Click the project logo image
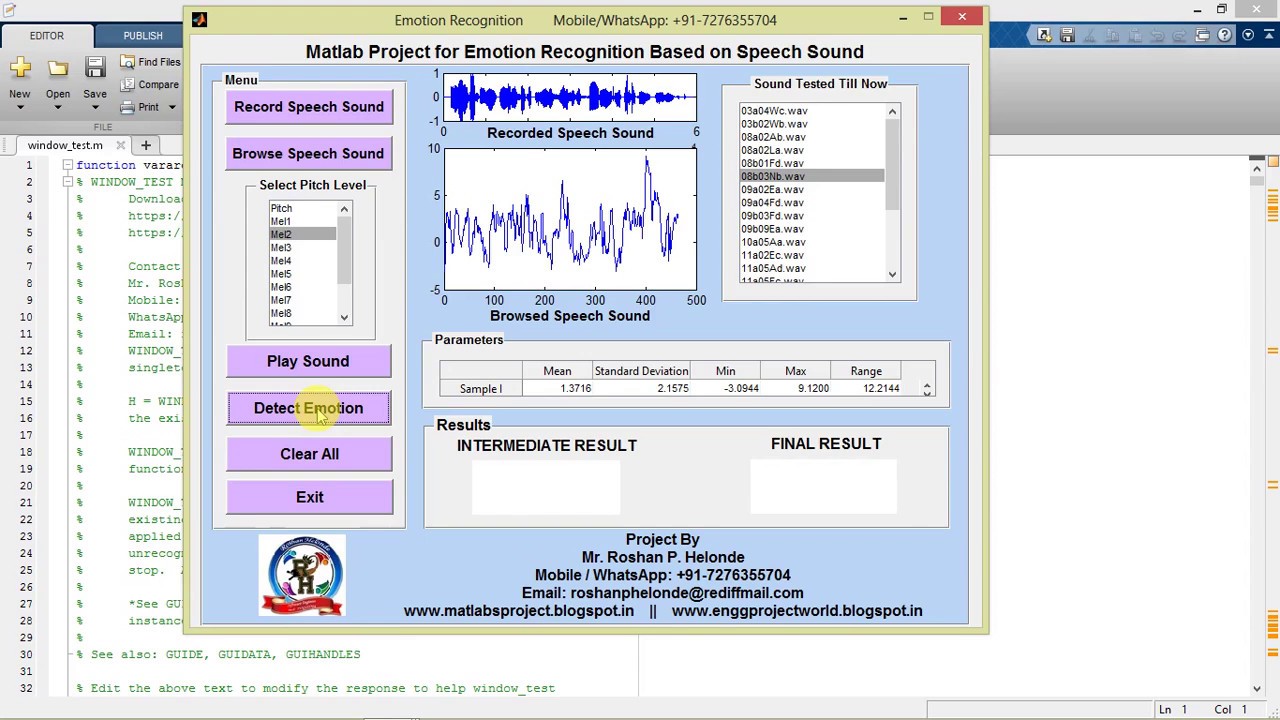 click(x=302, y=575)
